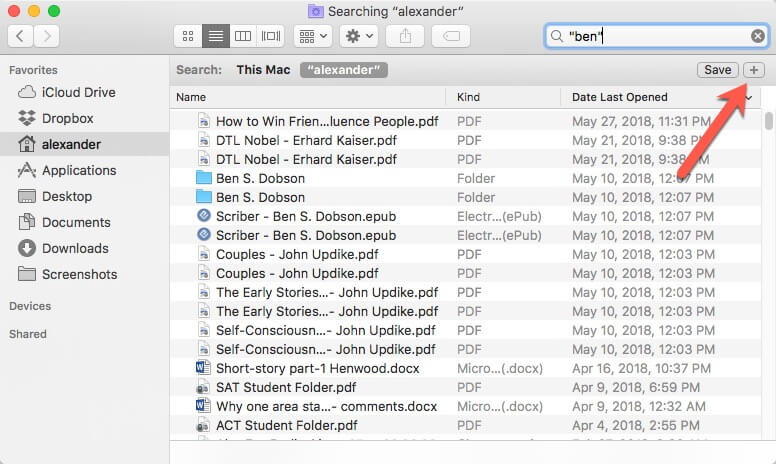The width and height of the screenshot is (776, 464).
Task: Click Why one area sta...- comments.docx icon
Action: pos(203,406)
